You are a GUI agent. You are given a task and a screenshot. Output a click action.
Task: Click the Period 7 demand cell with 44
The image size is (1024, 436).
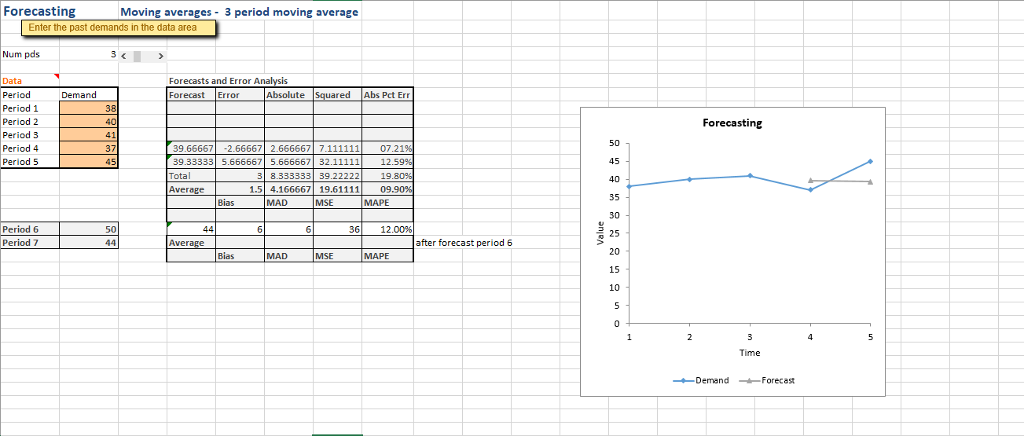click(x=89, y=242)
